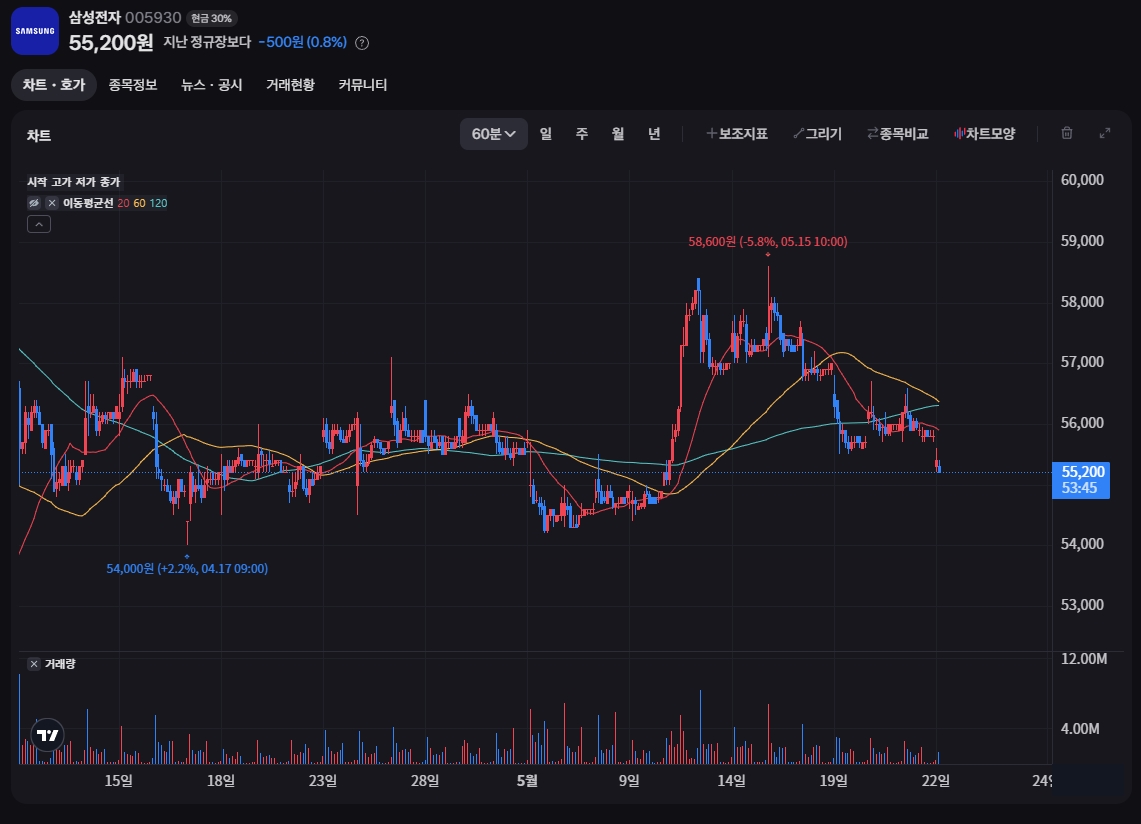This screenshot has width=1141, height=824.
Task: Click the 19일 date axis label
Action: click(834, 781)
